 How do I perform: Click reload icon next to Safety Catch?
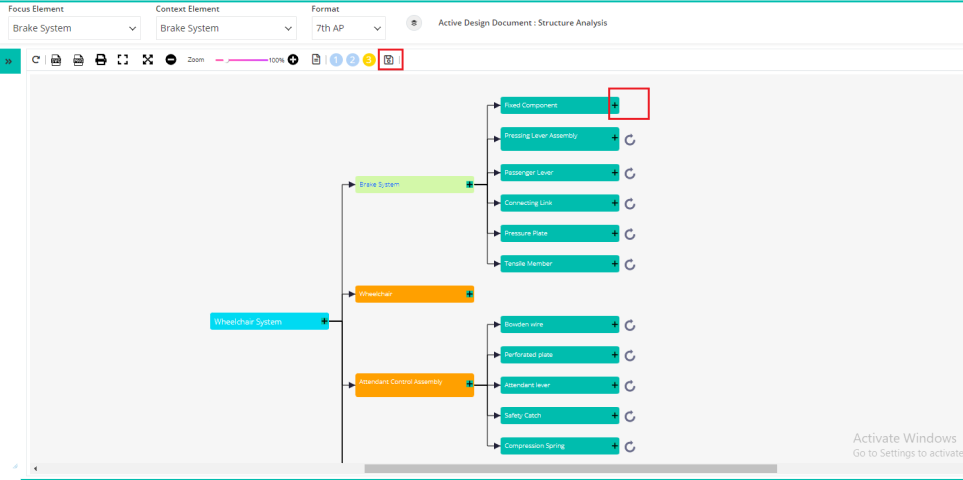tap(630, 417)
